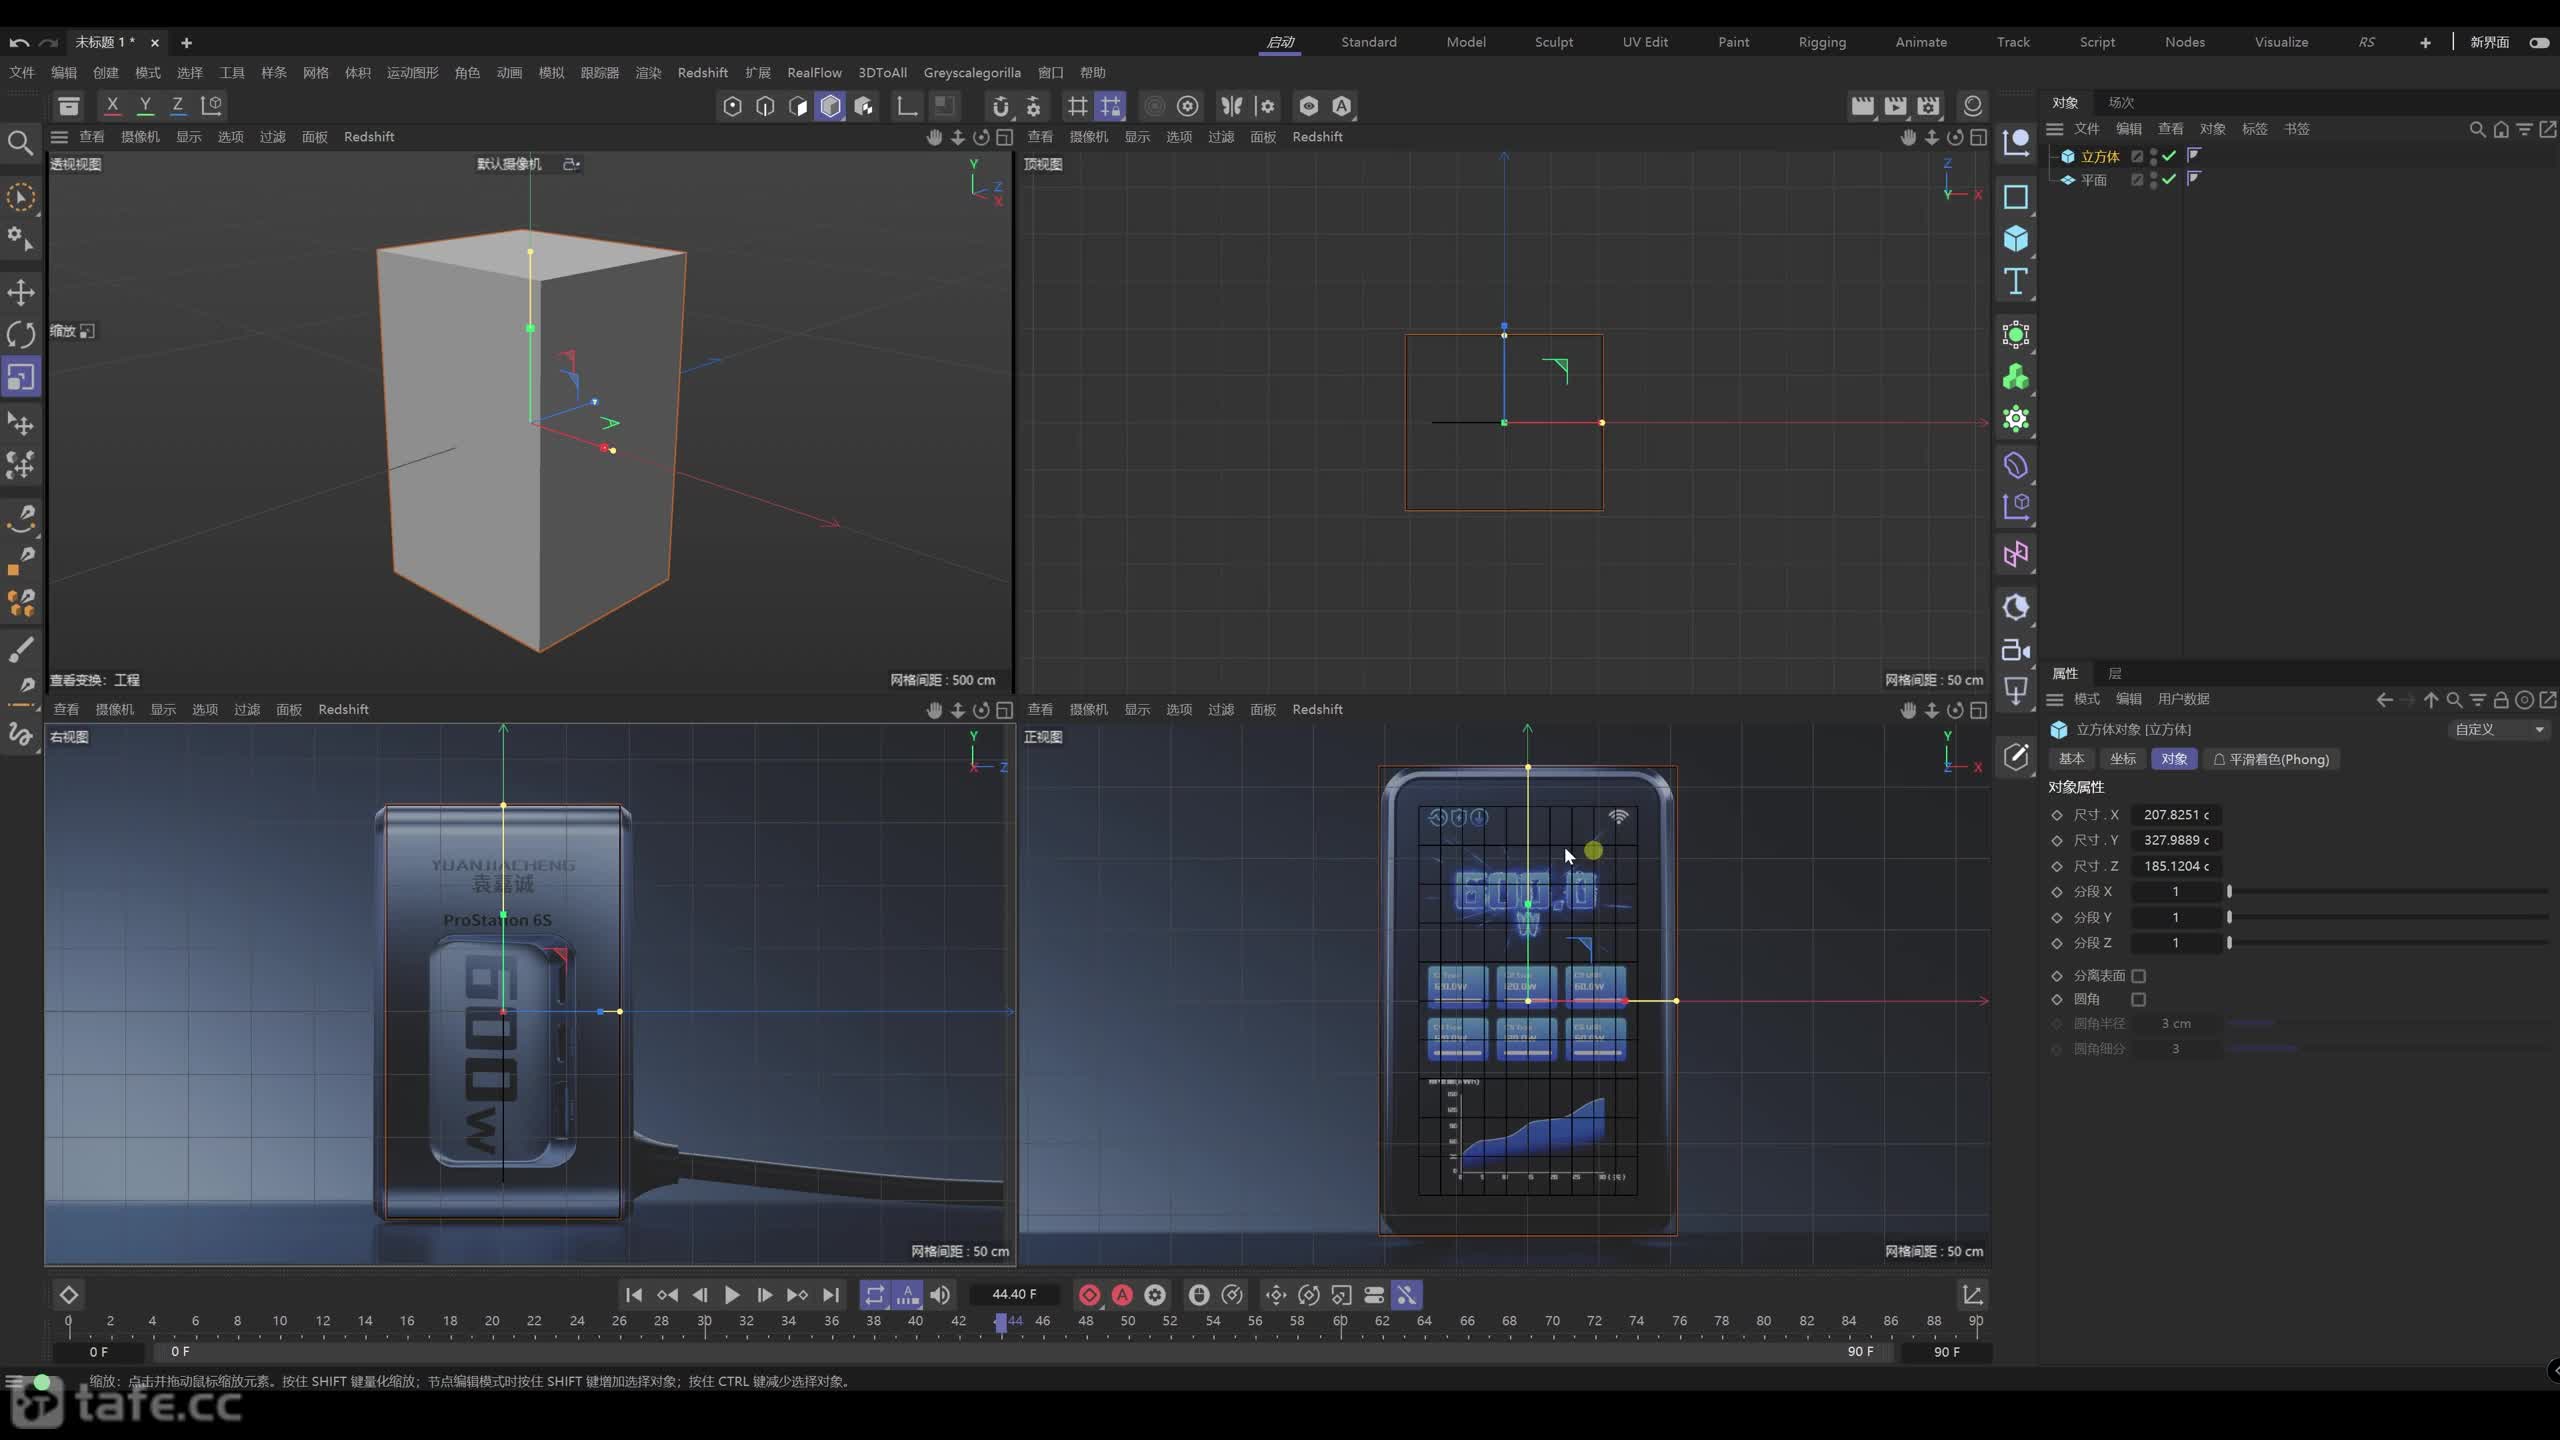
Task: Open the Redshift main menu
Action: 702,72
